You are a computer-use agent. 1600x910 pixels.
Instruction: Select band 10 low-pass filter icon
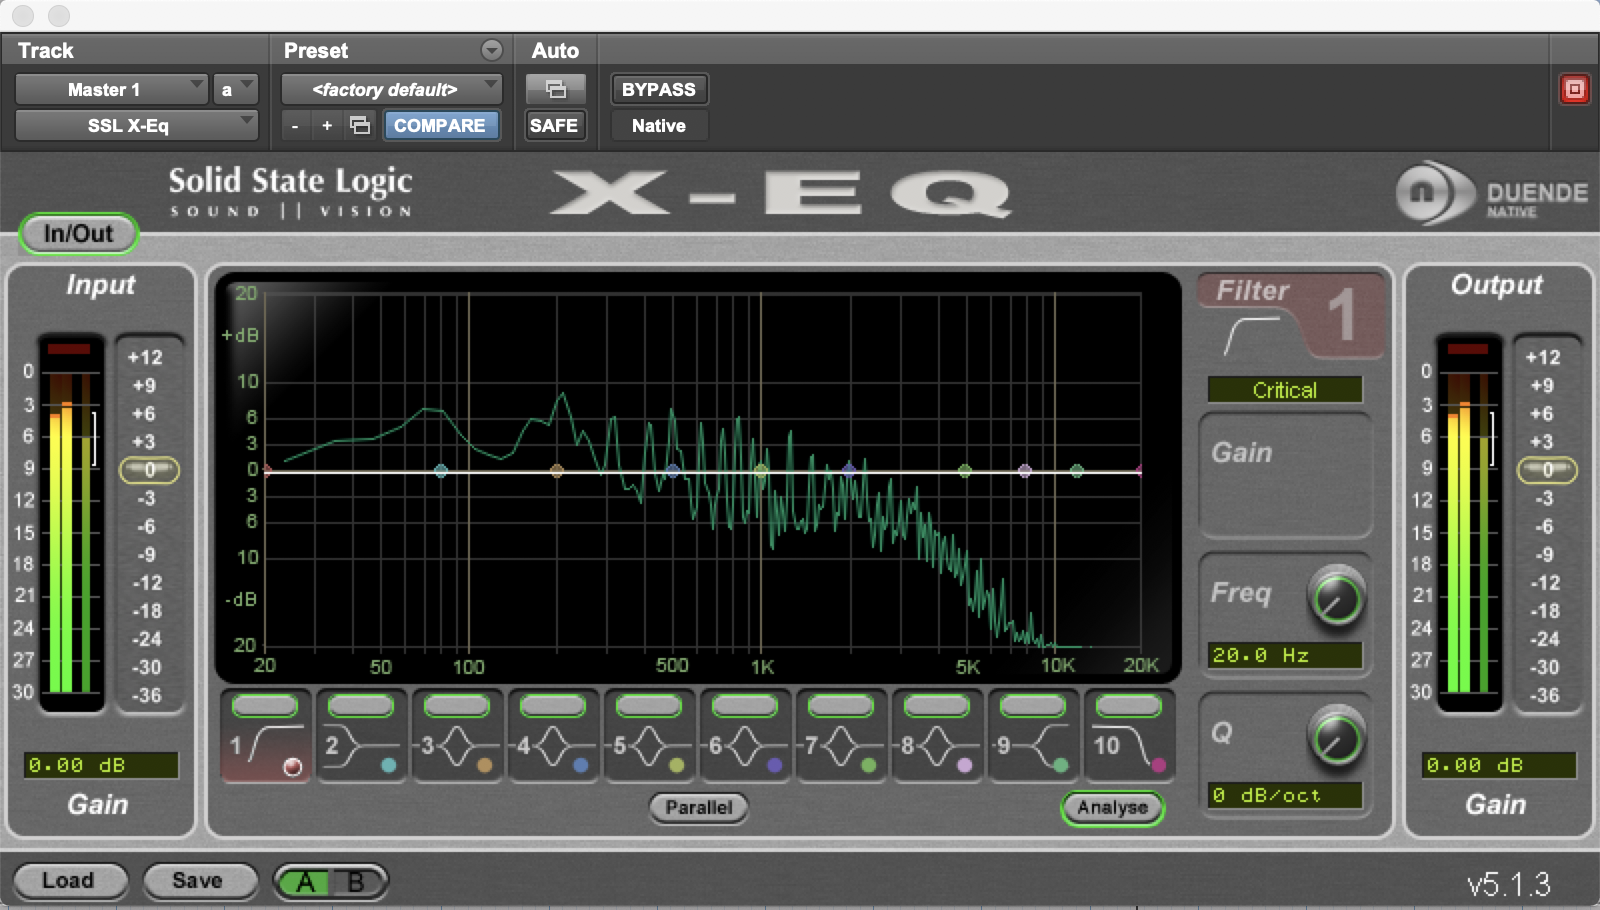pos(1129,747)
